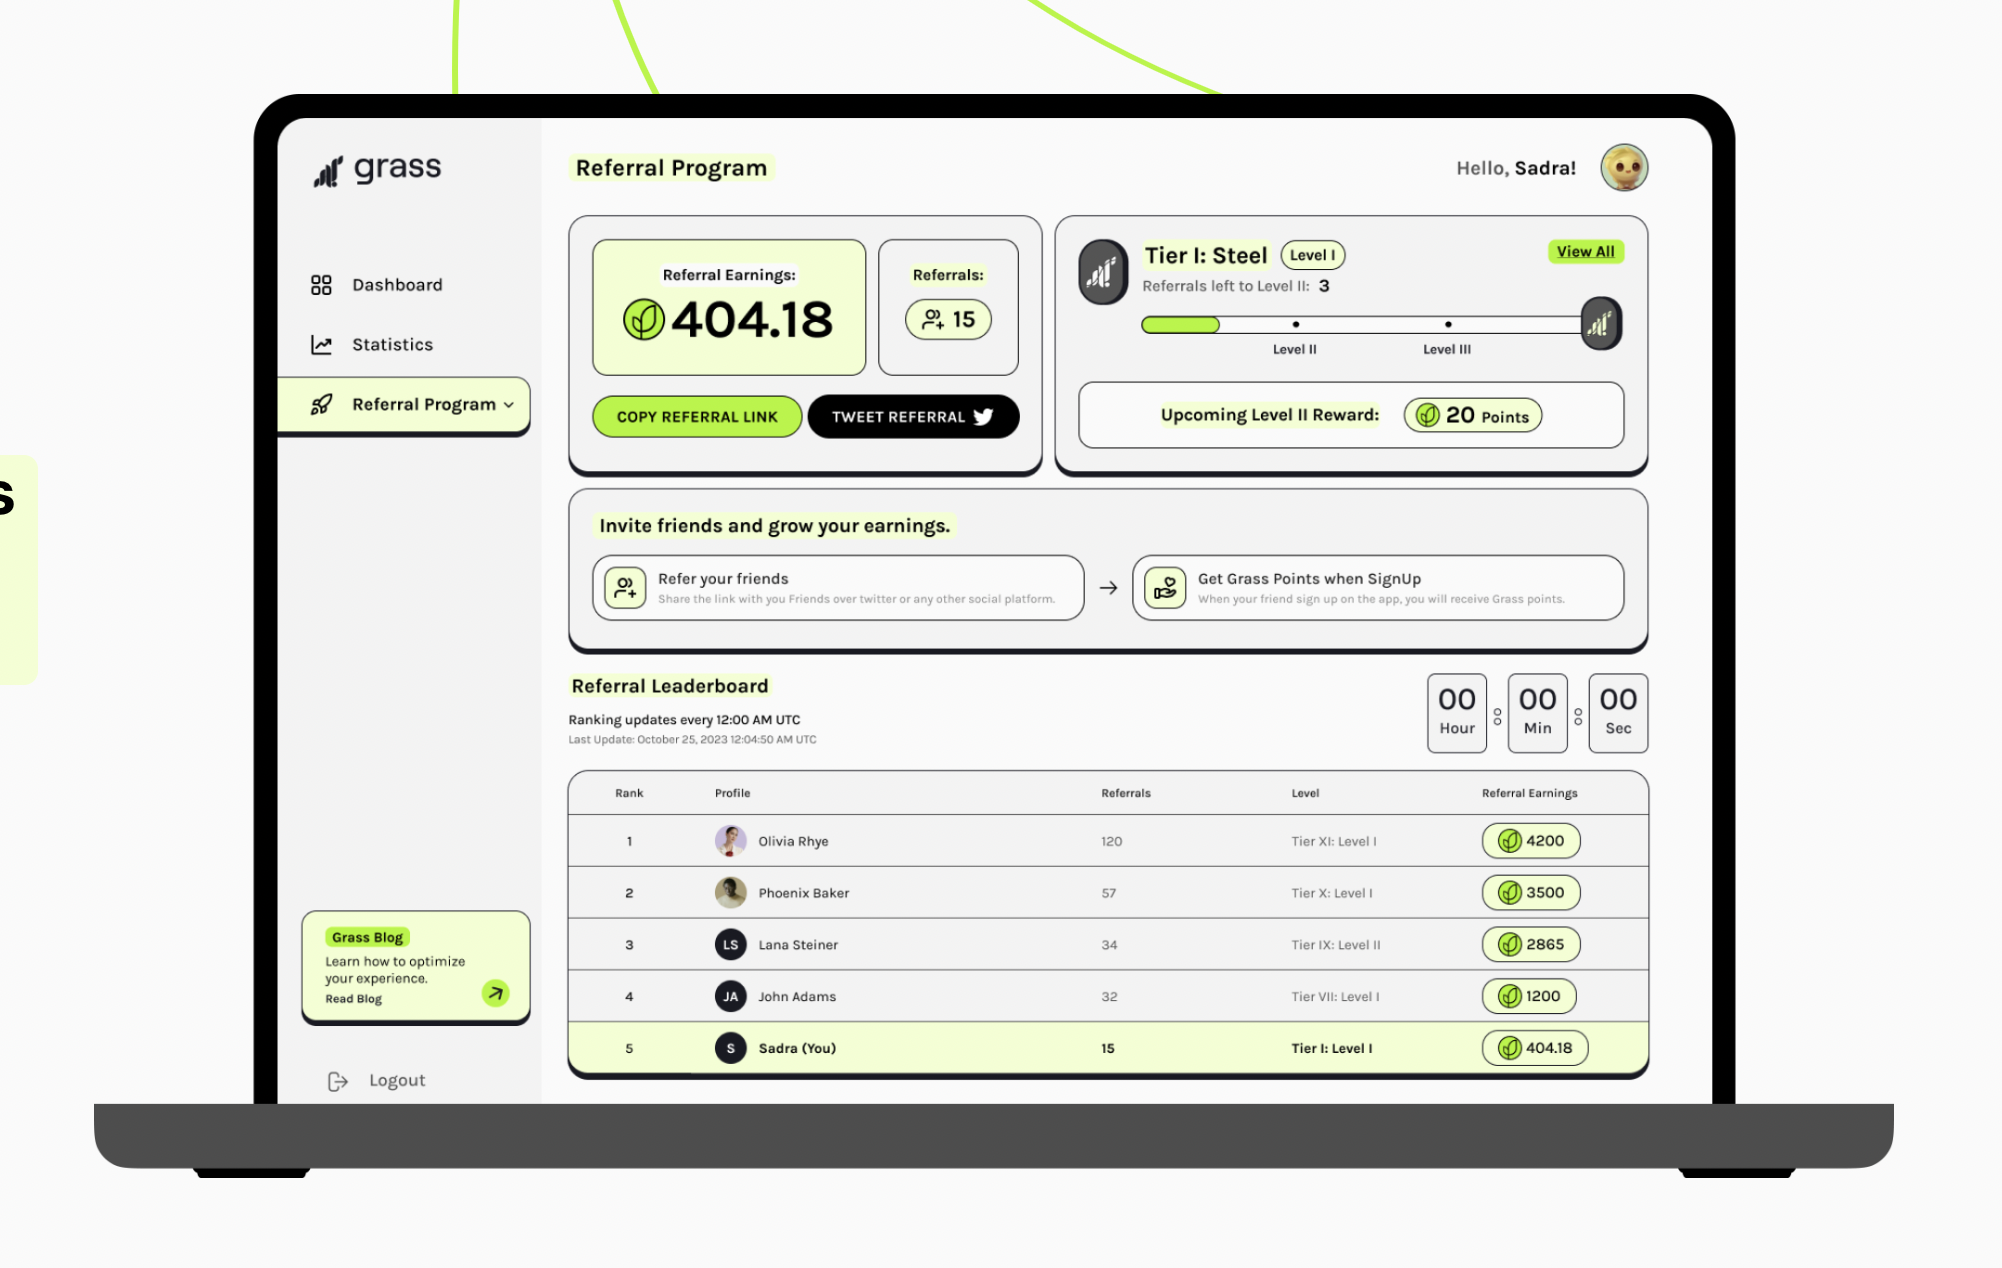Image resolution: width=2002 pixels, height=1268 pixels.
Task: Expand the leaderboard hours stepper control
Action: click(x=1455, y=711)
